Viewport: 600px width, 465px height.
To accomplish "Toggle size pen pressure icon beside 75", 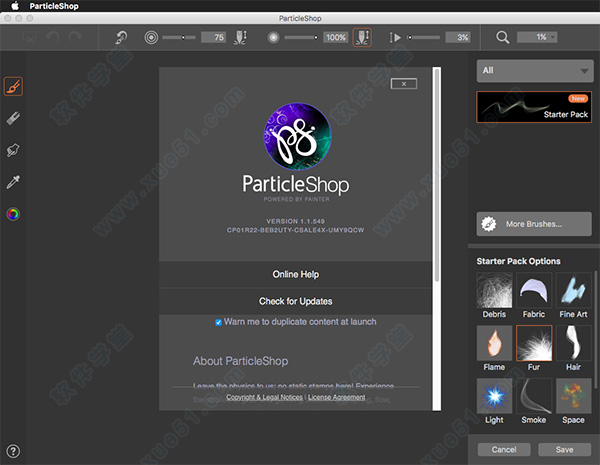I will coord(240,37).
